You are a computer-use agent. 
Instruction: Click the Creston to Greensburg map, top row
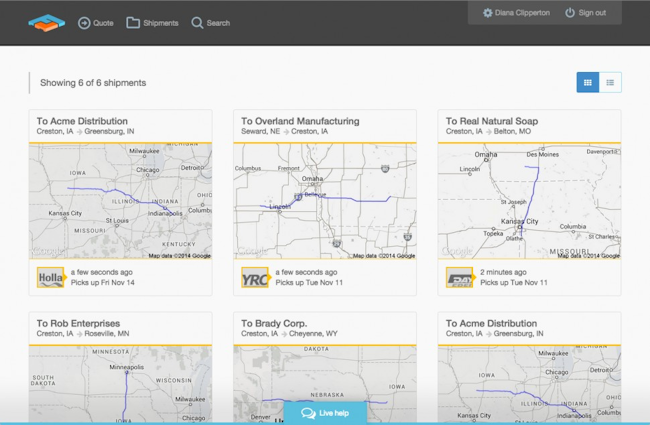point(120,201)
